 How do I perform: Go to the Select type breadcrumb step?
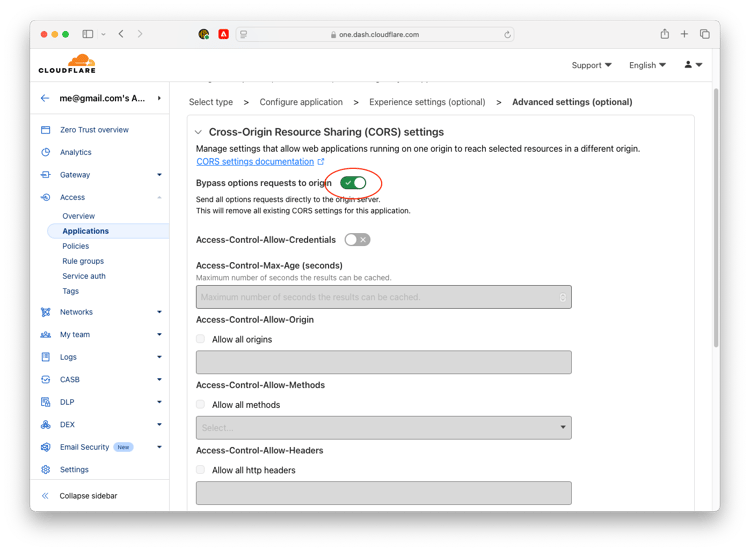211,102
